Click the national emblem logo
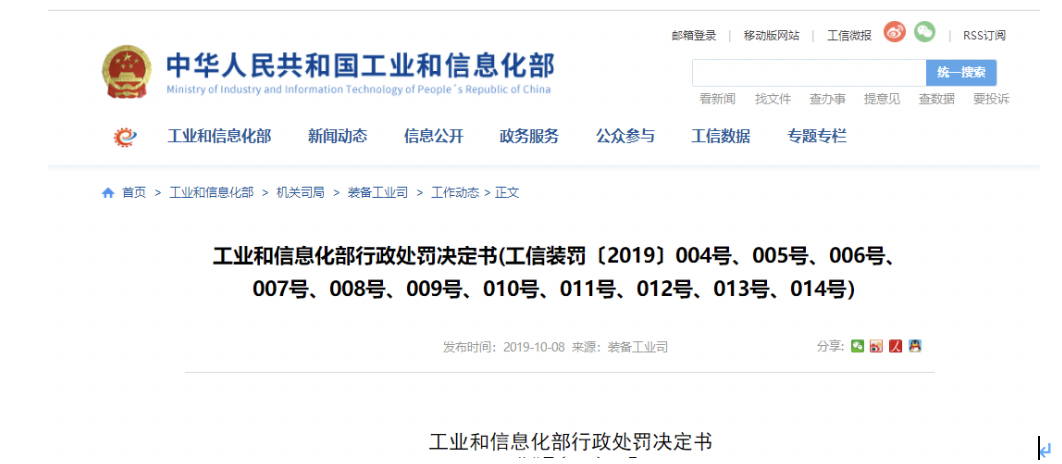1062x464 pixels. (x=127, y=72)
